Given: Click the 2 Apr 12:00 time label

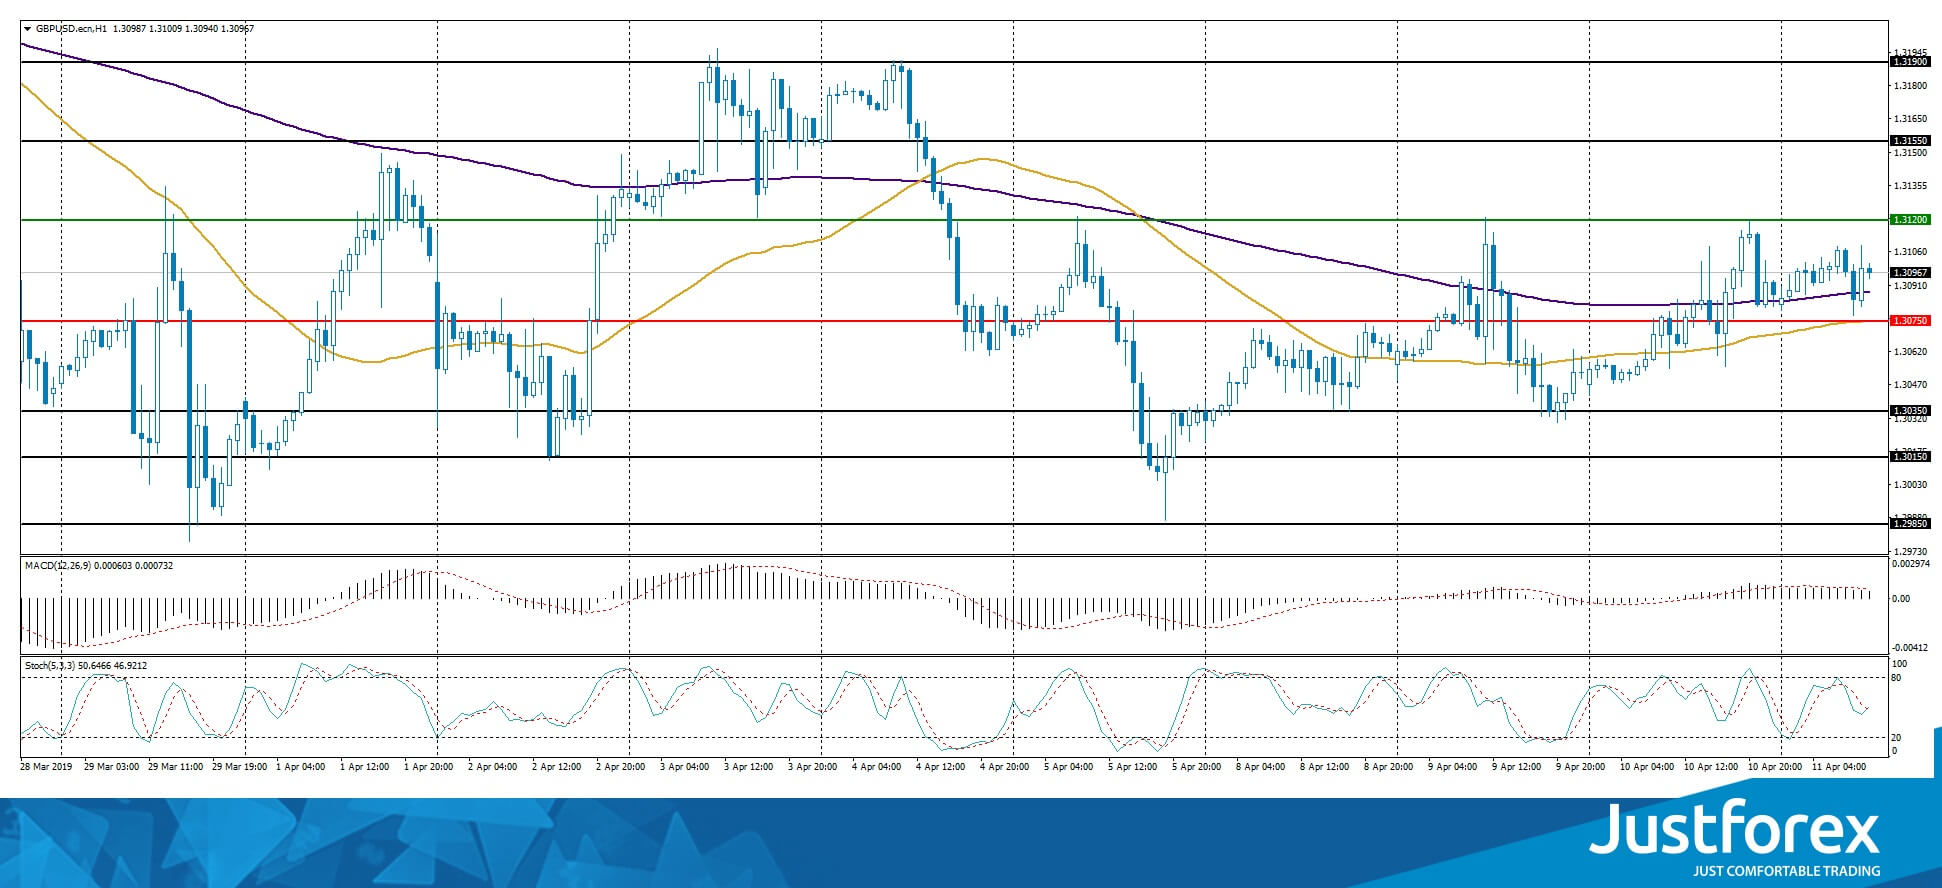Looking at the screenshot, I should pos(556,767).
